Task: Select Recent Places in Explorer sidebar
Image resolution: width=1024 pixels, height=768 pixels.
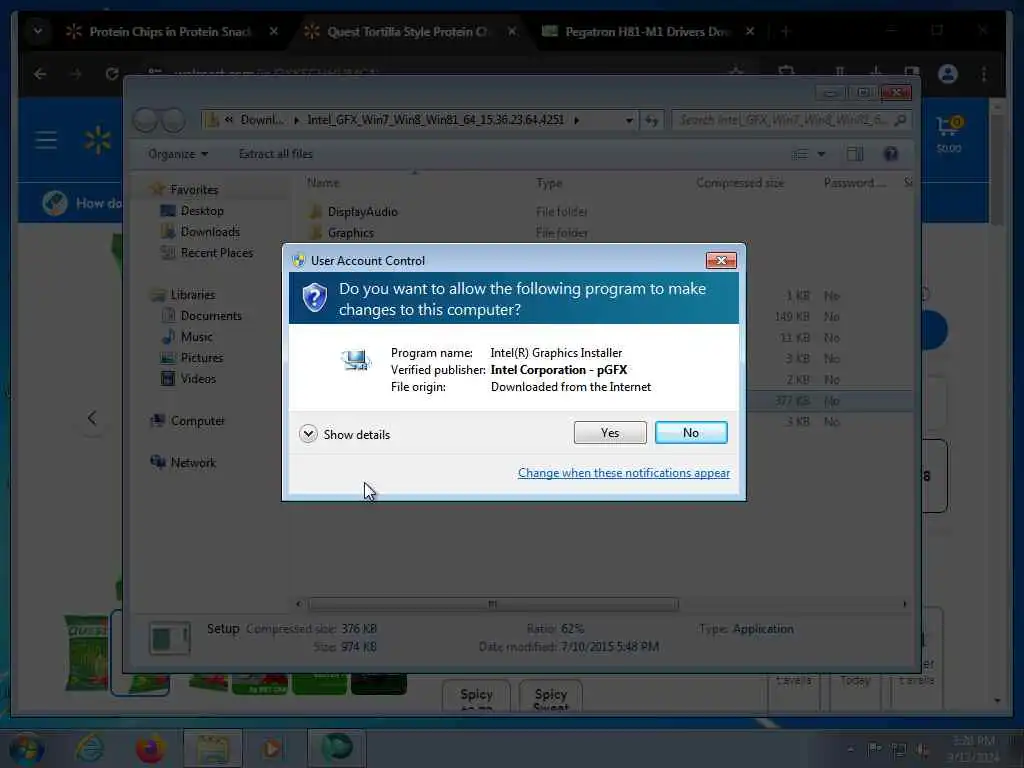Action: 216,253
